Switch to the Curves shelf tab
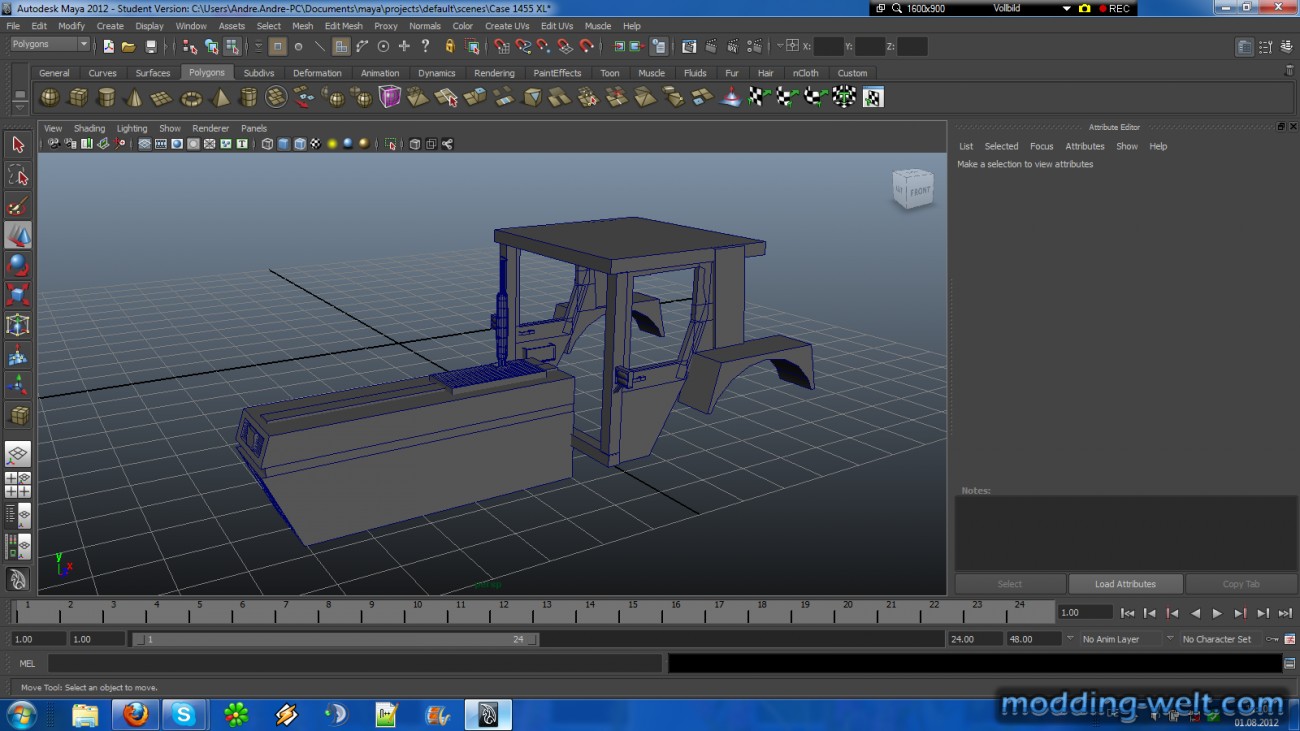 (x=102, y=73)
